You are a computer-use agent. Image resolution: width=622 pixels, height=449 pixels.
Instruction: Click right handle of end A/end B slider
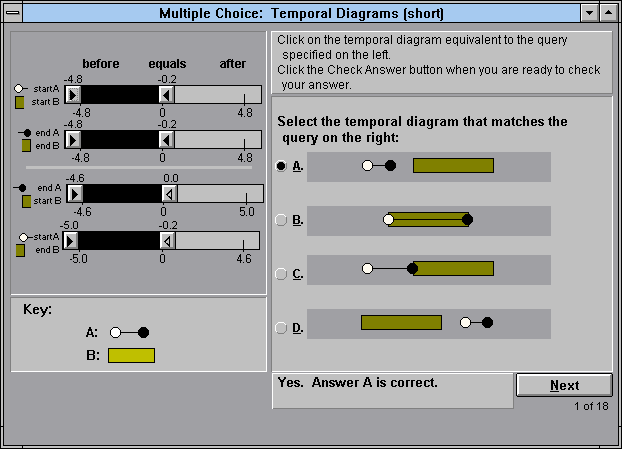[167, 140]
